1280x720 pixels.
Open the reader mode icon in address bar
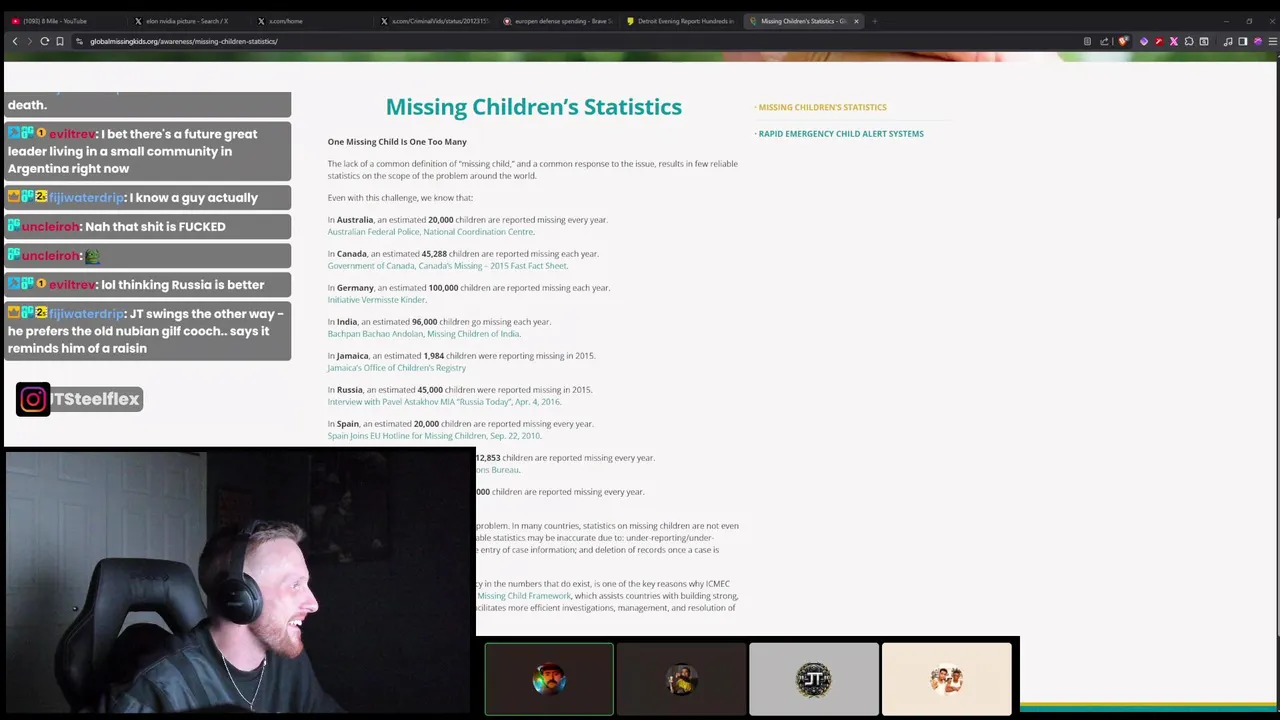point(1087,41)
